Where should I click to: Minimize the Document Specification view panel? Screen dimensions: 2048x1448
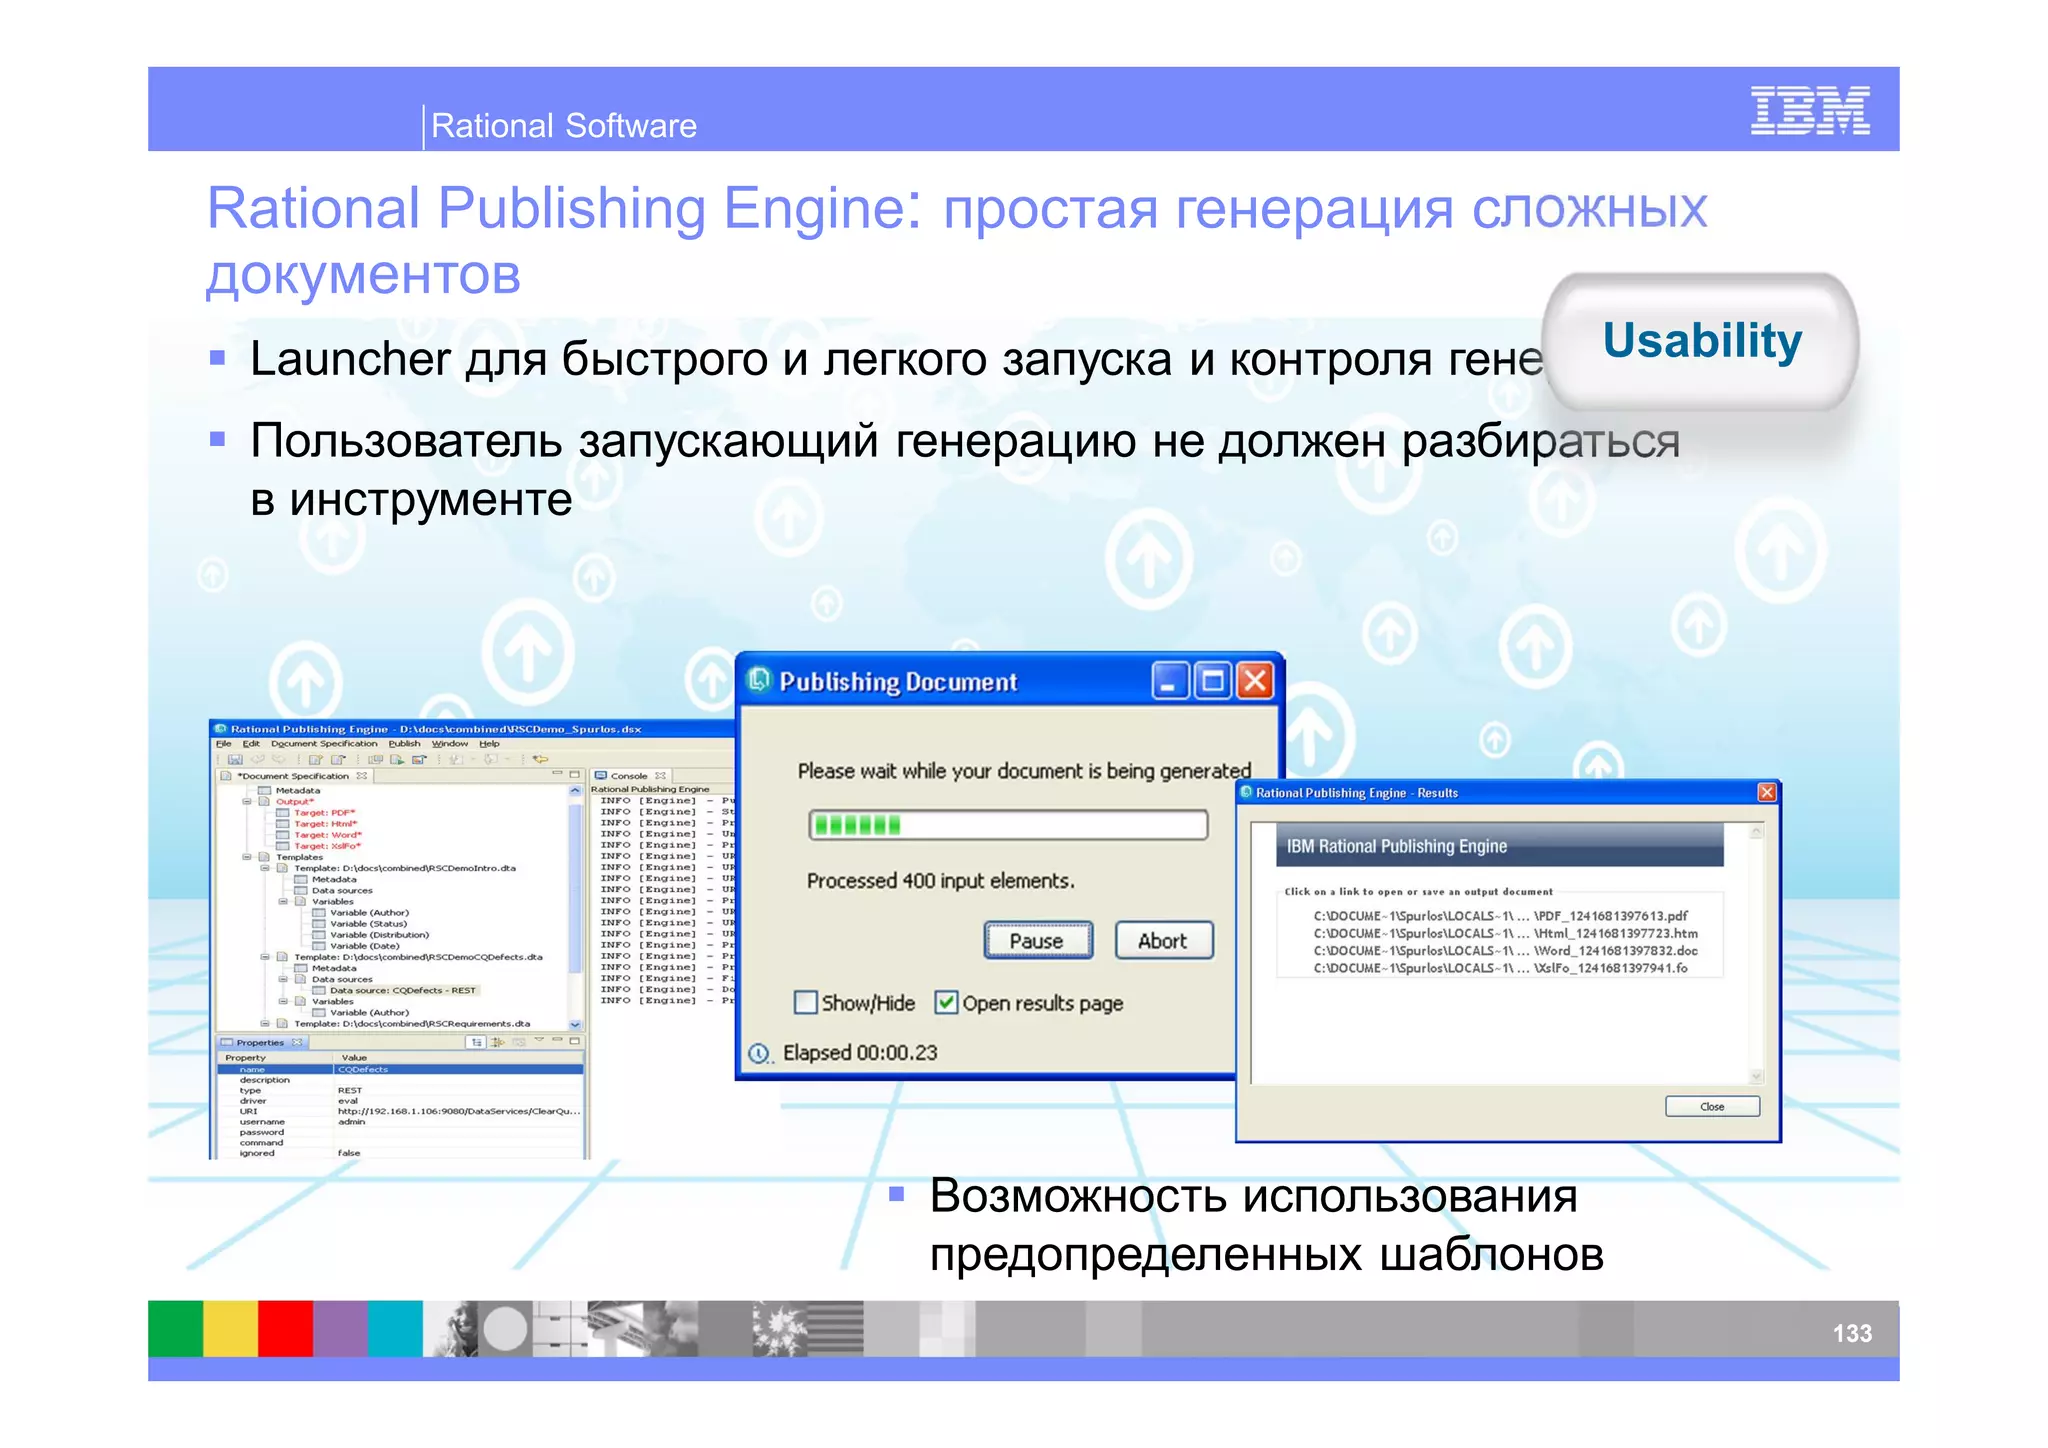tap(557, 774)
